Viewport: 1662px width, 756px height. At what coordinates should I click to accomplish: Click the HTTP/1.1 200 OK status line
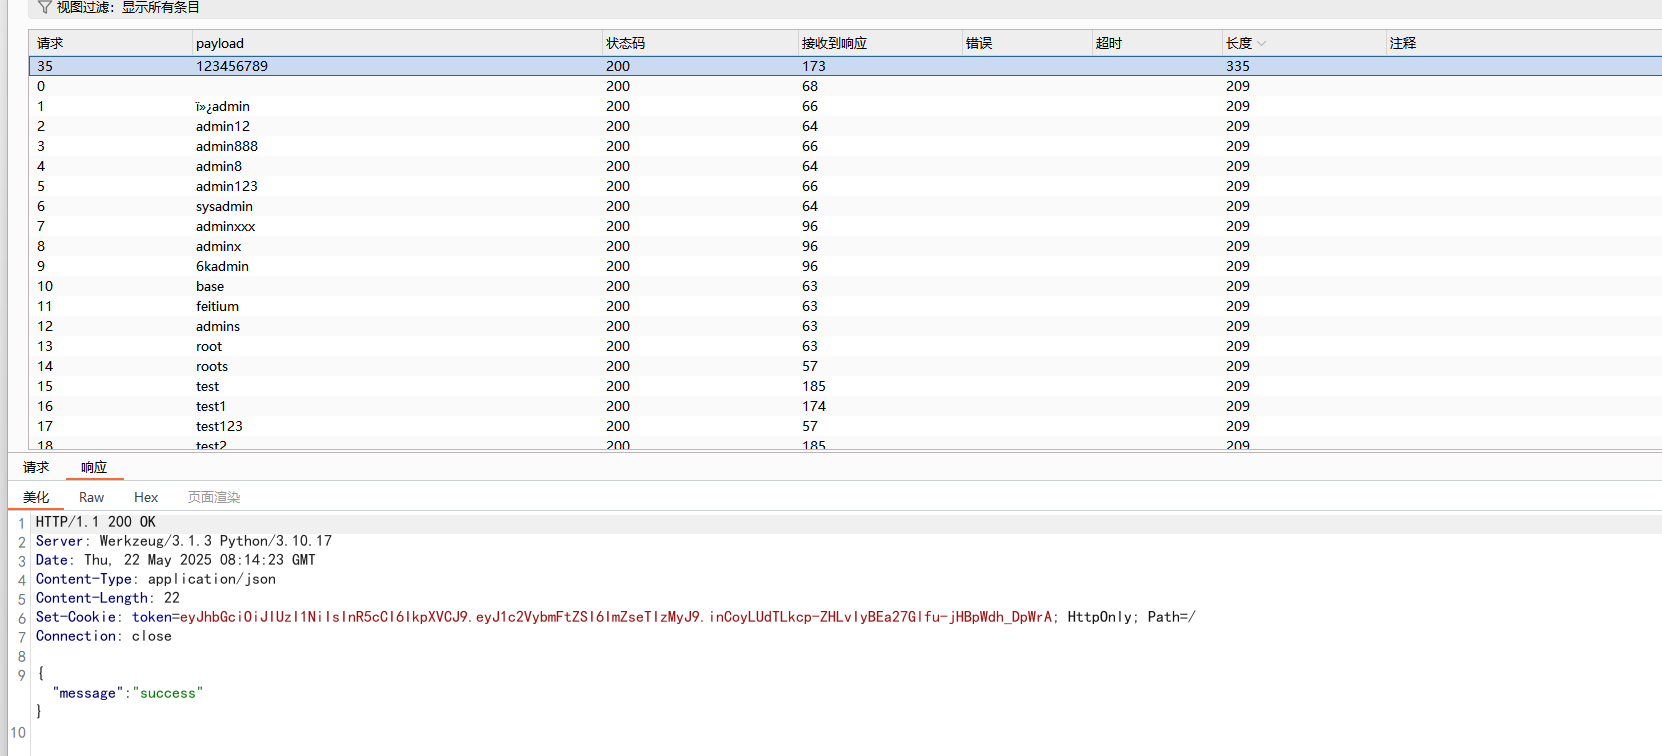tap(96, 522)
